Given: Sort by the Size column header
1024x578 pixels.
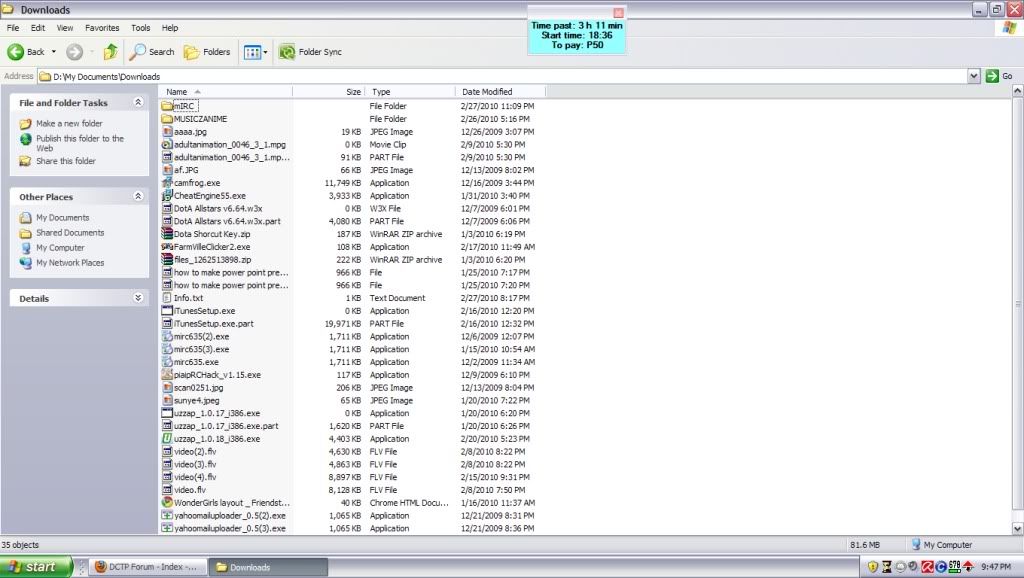Looking at the screenshot, I should pyautogui.click(x=328, y=91).
